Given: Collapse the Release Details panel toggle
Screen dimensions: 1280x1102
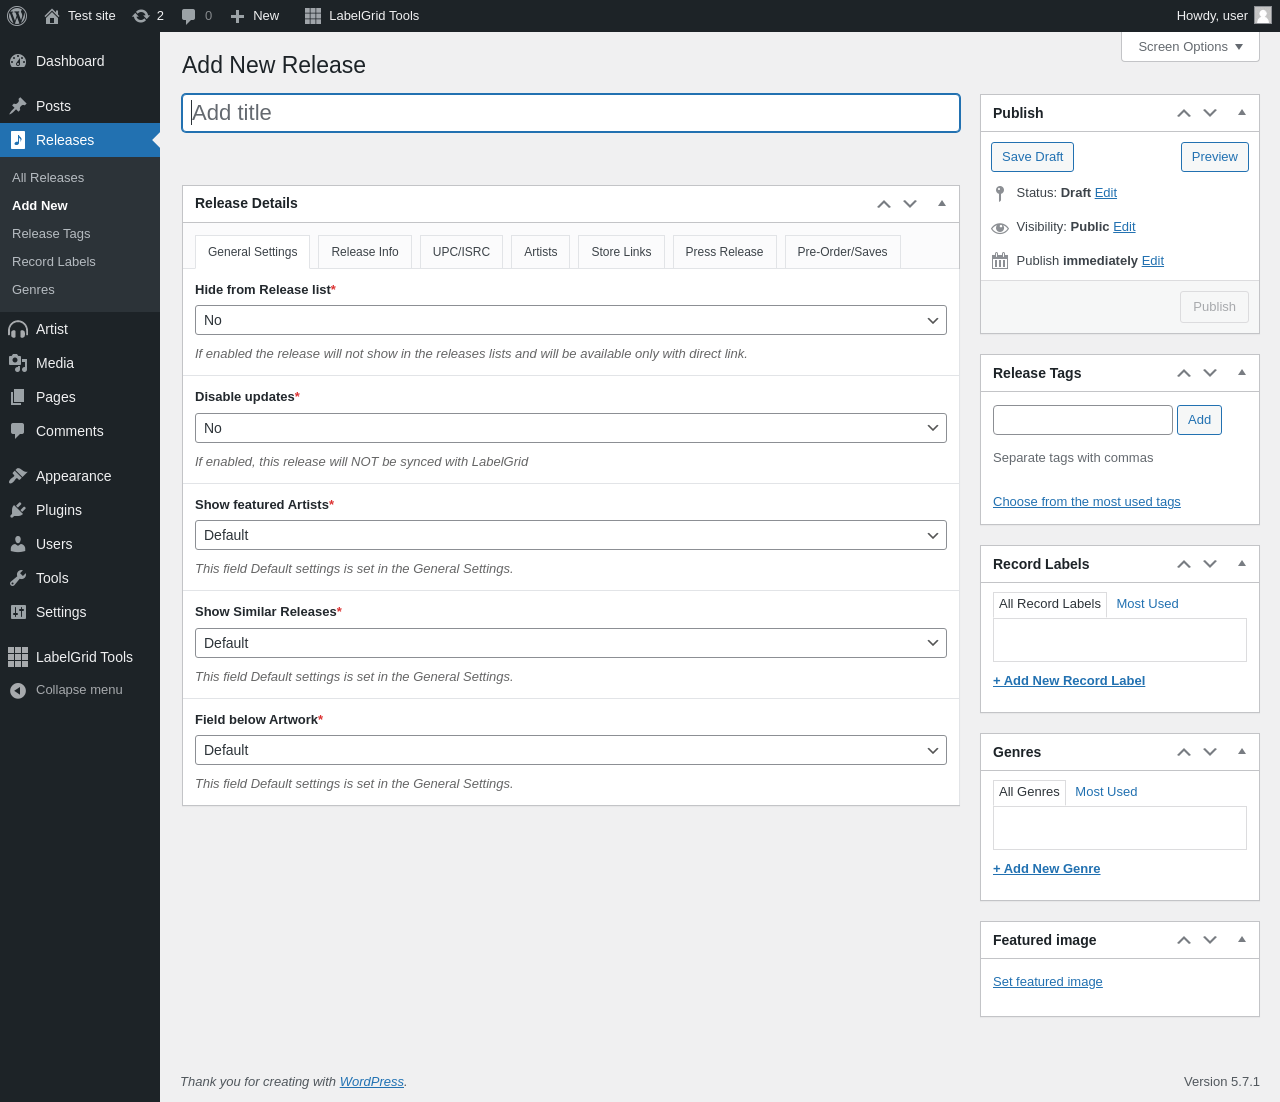Looking at the screenshot, I should coord(942,204).
